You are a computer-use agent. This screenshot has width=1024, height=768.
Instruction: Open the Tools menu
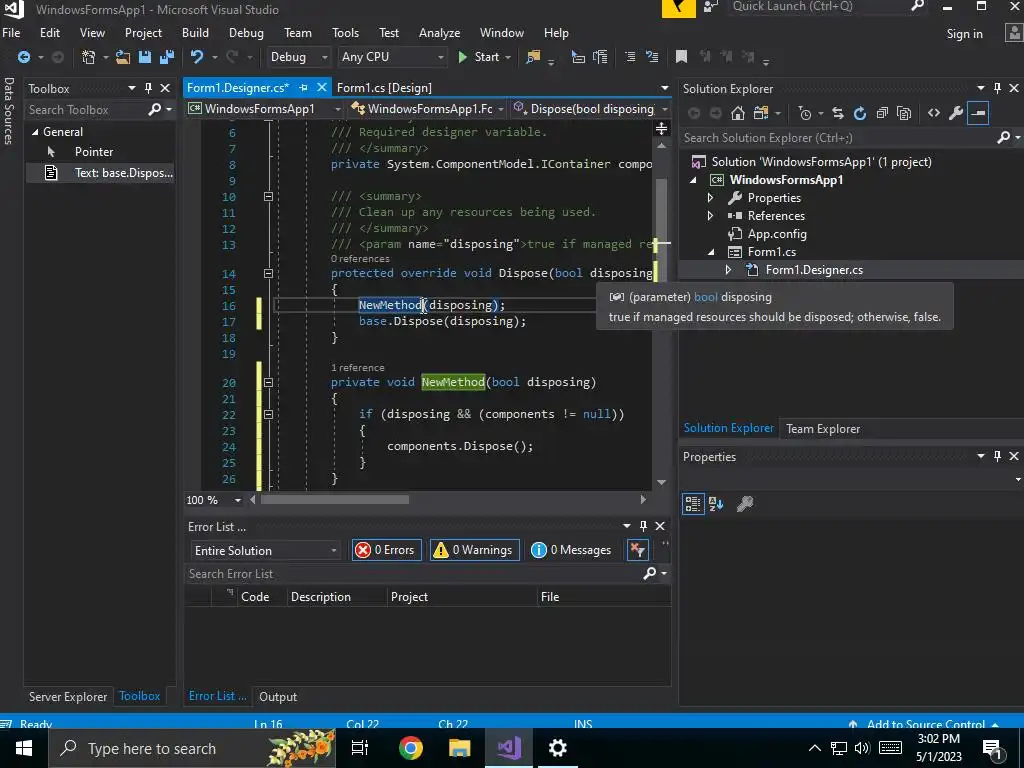[345, 33]
